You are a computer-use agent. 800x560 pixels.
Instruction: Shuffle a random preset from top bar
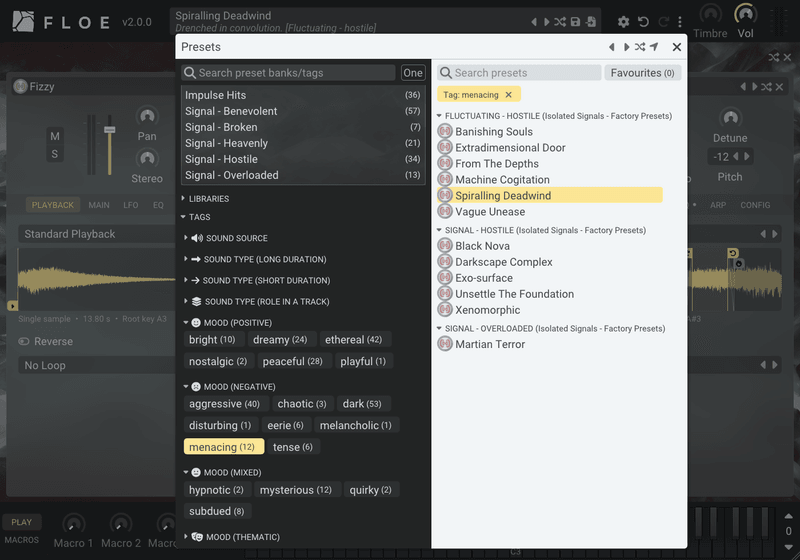(560, 22)
